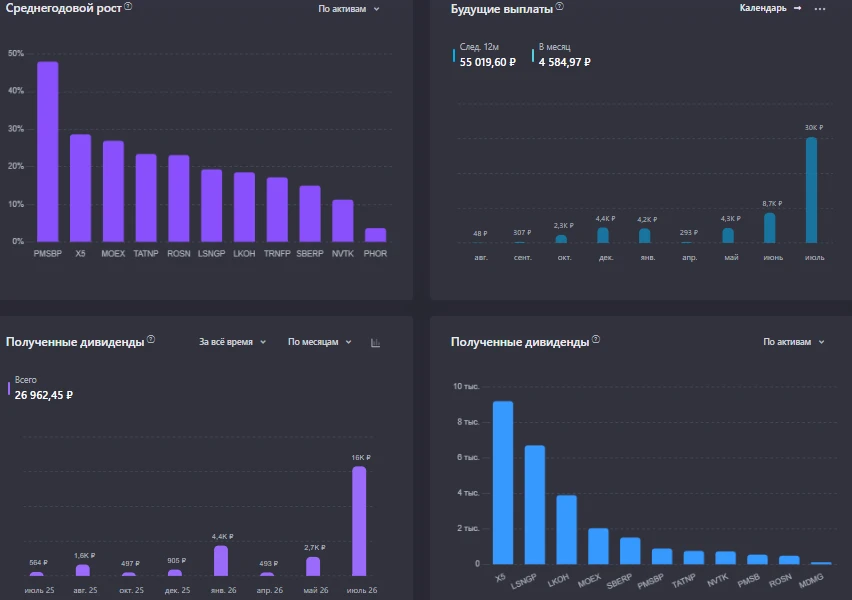Click the LSNGP bar in dividends chart

tap(535, 505)
